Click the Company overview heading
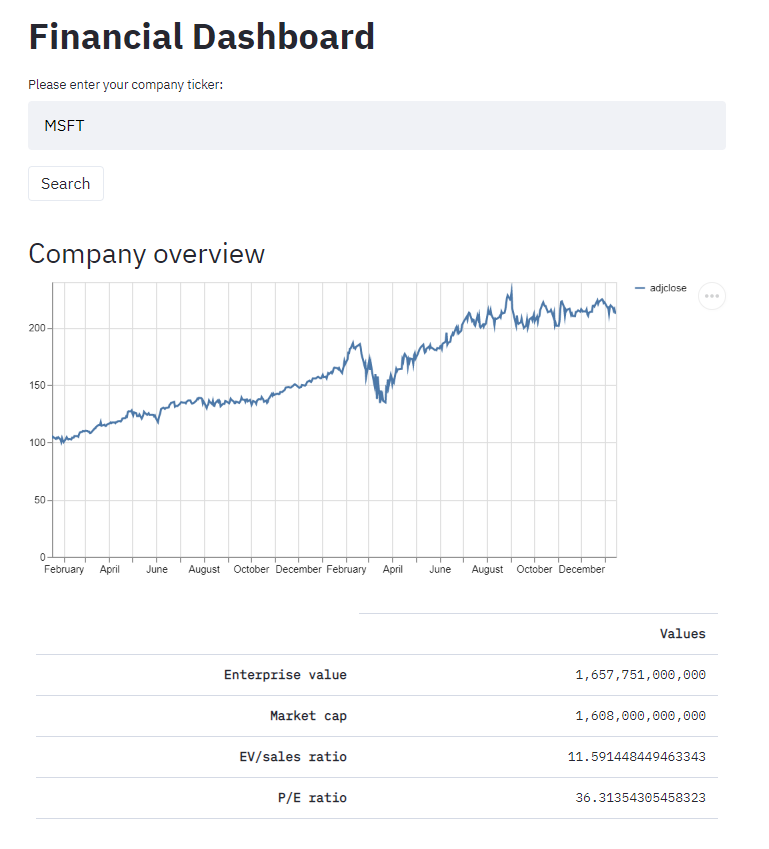 click(147, 255)
